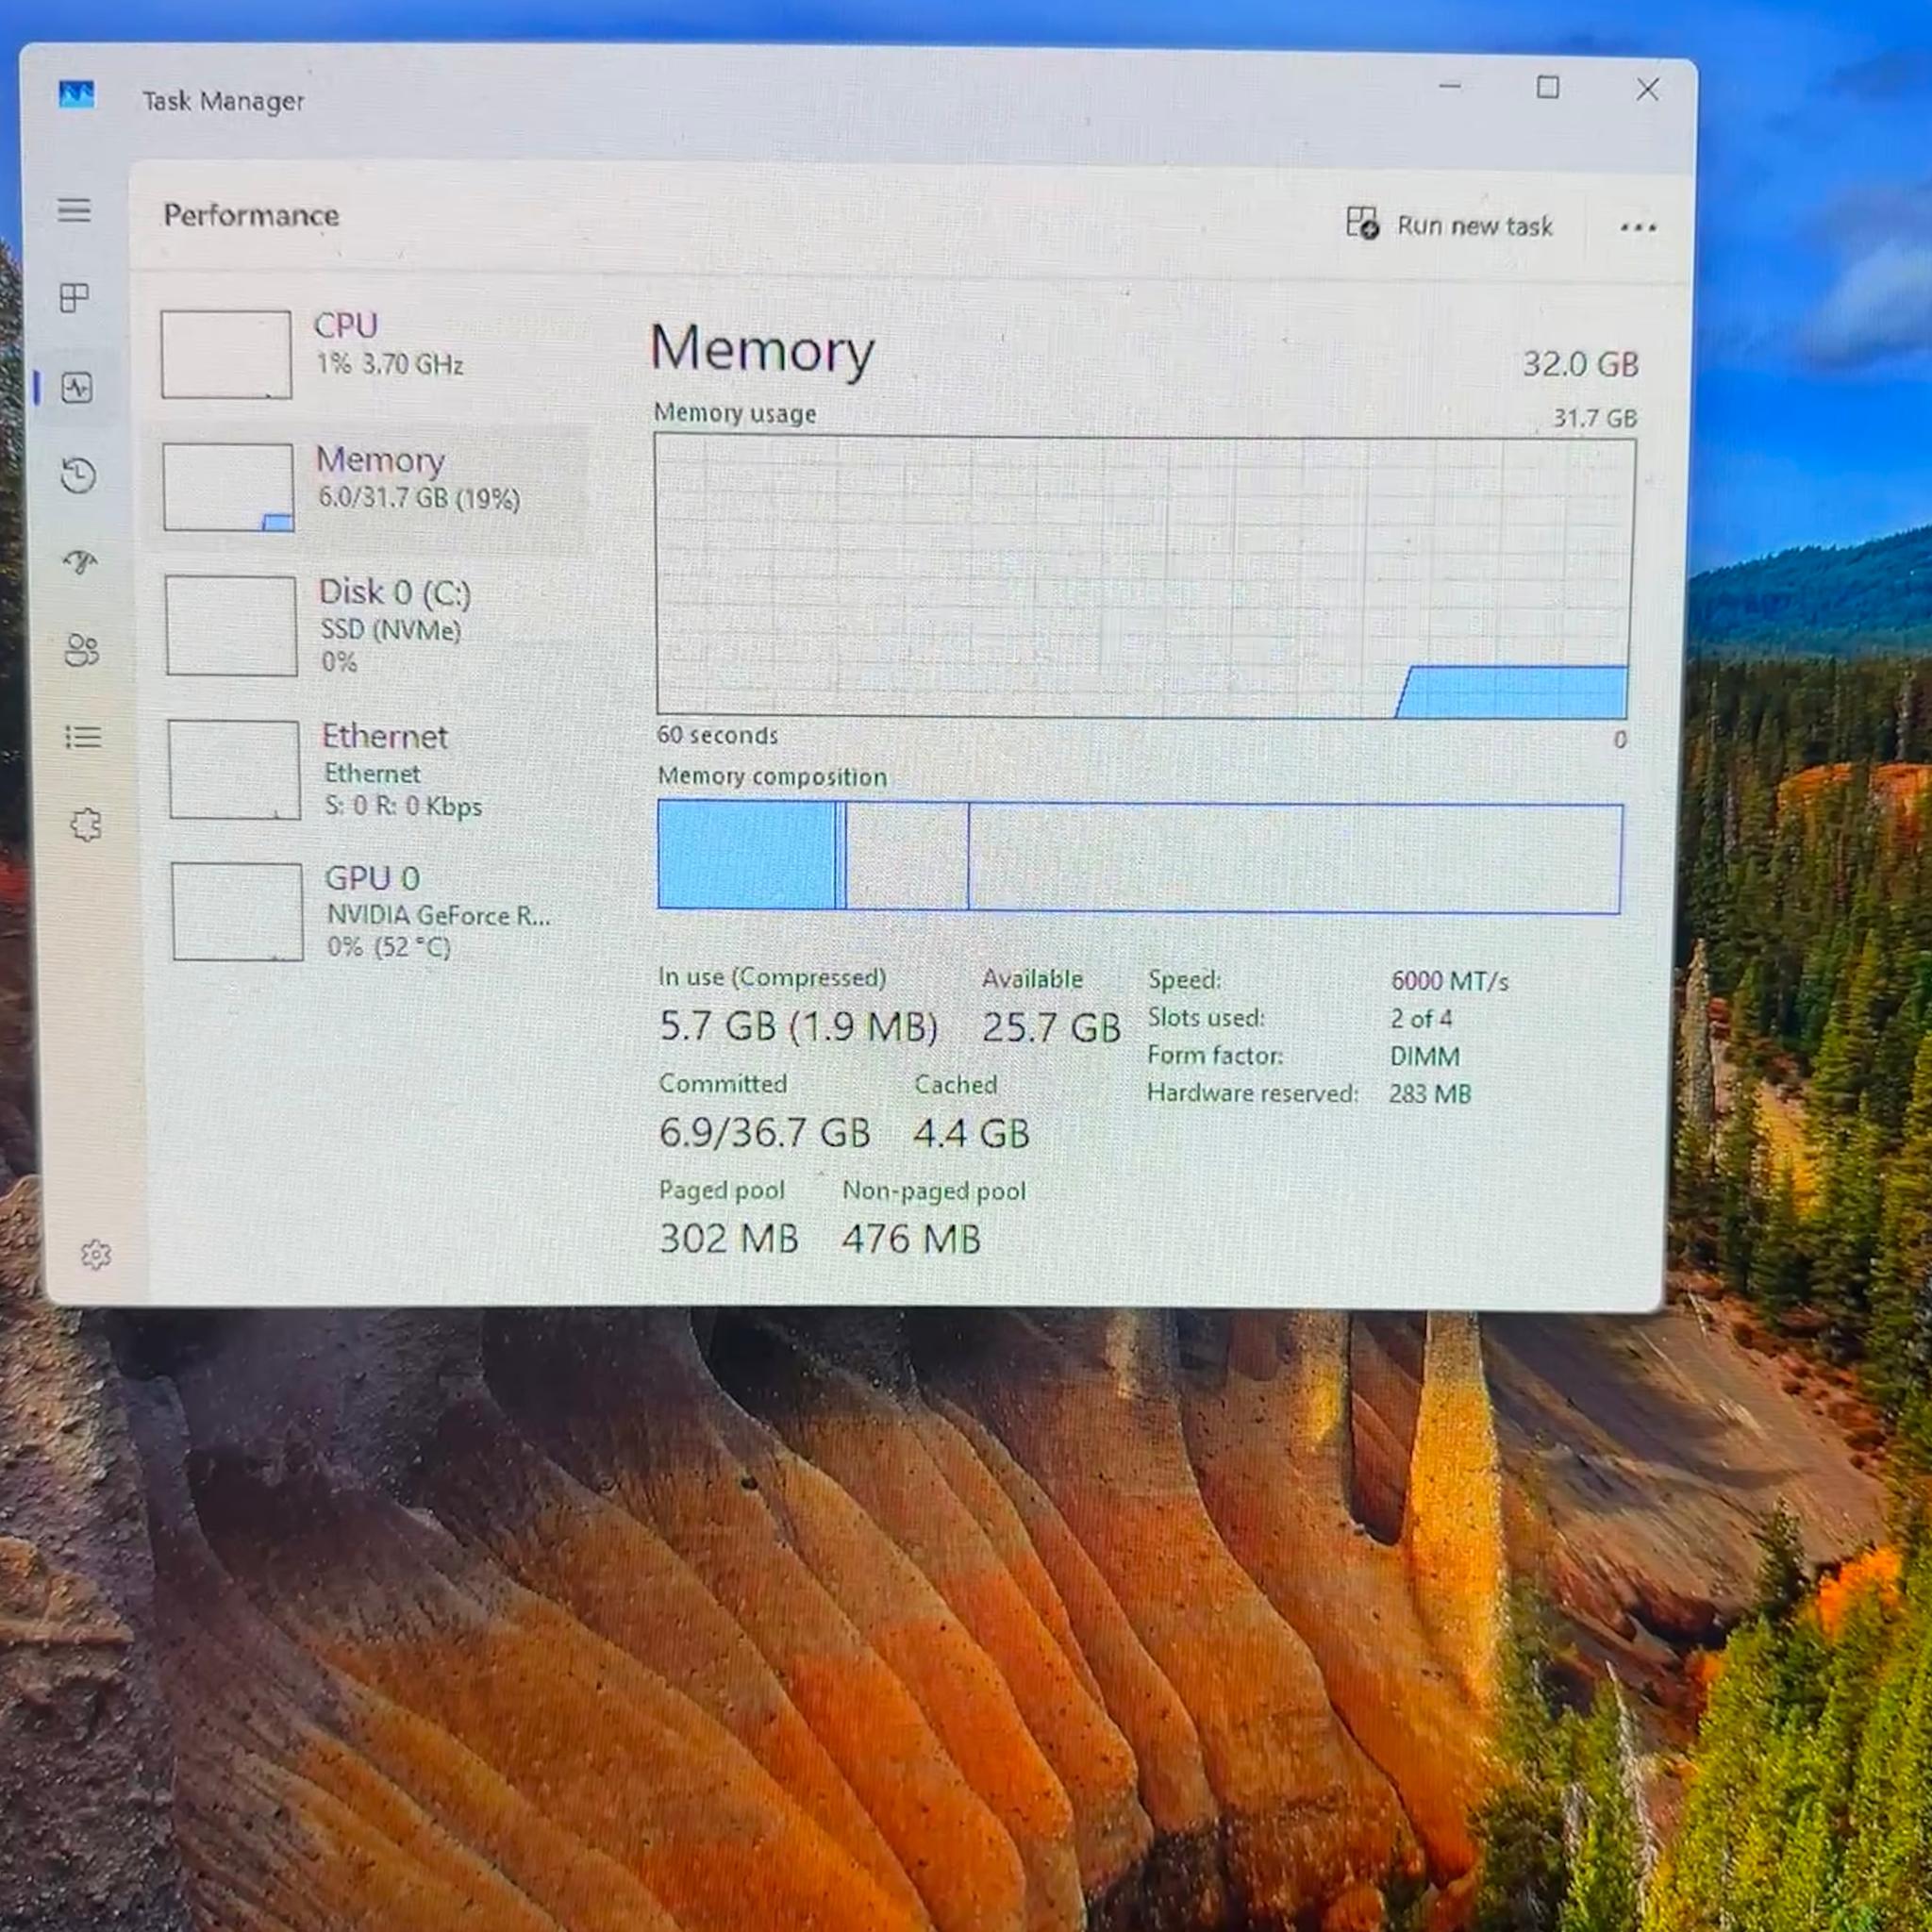The height and width of the screenshot is (1932, 1932).
Task: Open the Task Manager navigation hamburger menu
Action: [x=74, y=210]
